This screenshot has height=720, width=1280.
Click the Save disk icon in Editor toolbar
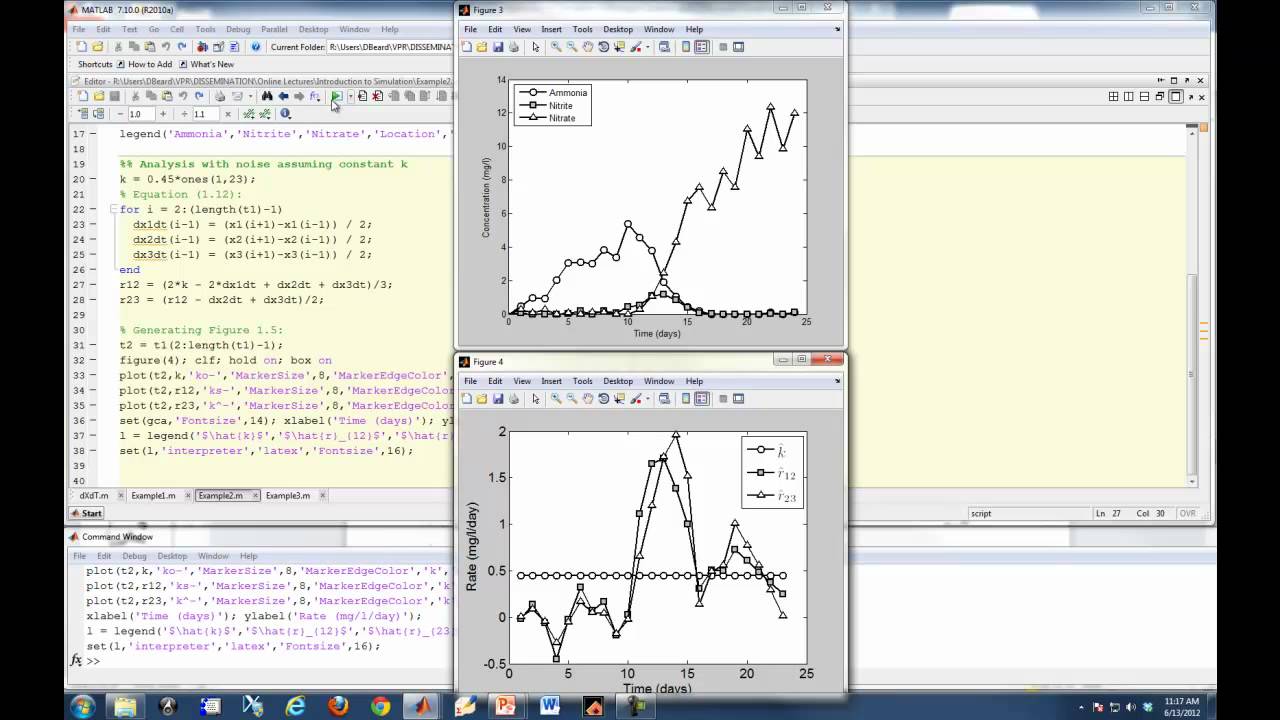[115, 96]
